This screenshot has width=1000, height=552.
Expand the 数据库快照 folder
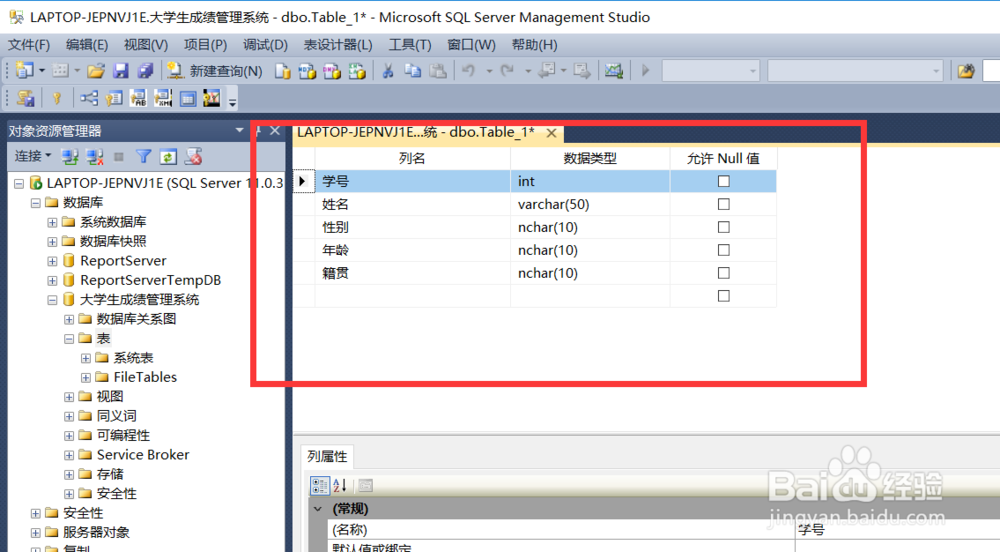coord(52,242)
